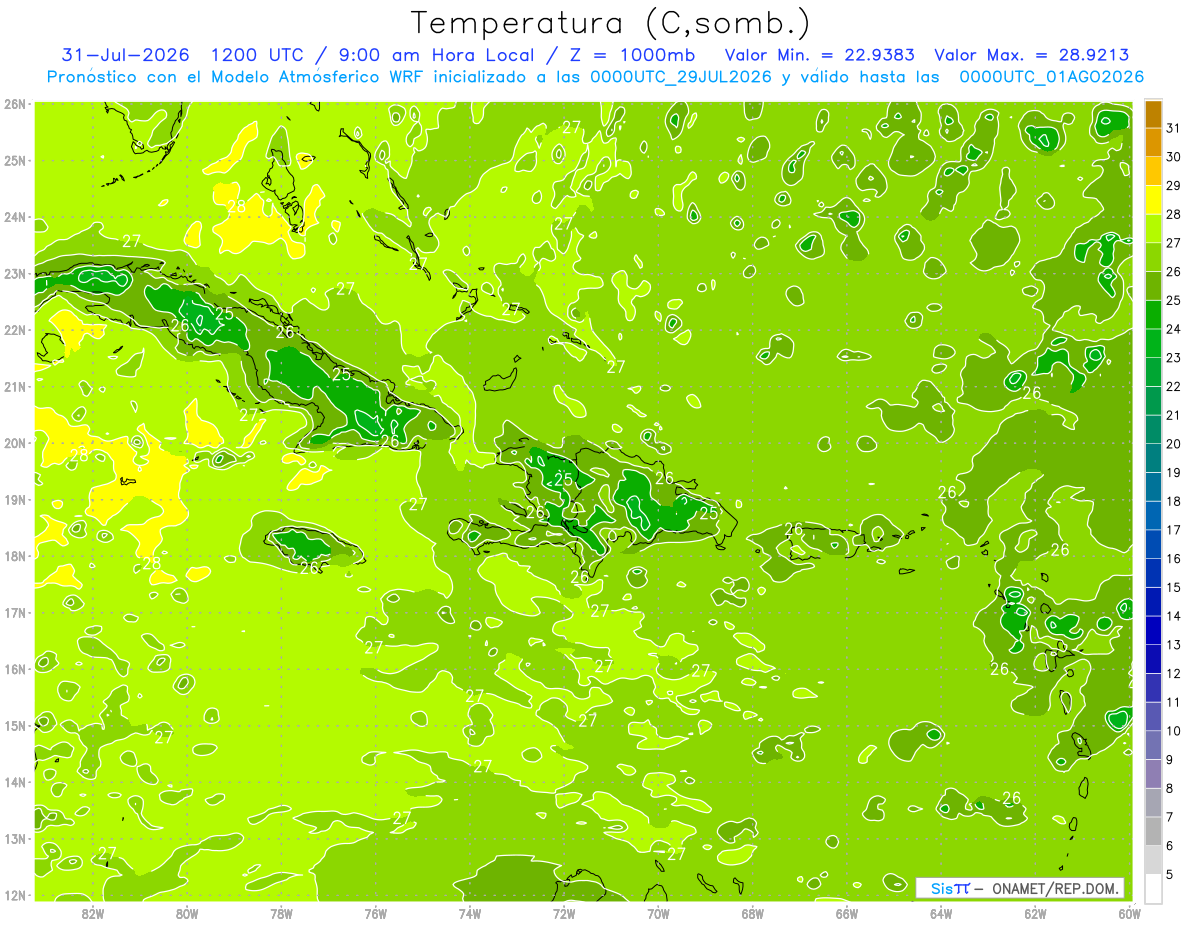Click the "22N" latitude axis label

point(15,330)
